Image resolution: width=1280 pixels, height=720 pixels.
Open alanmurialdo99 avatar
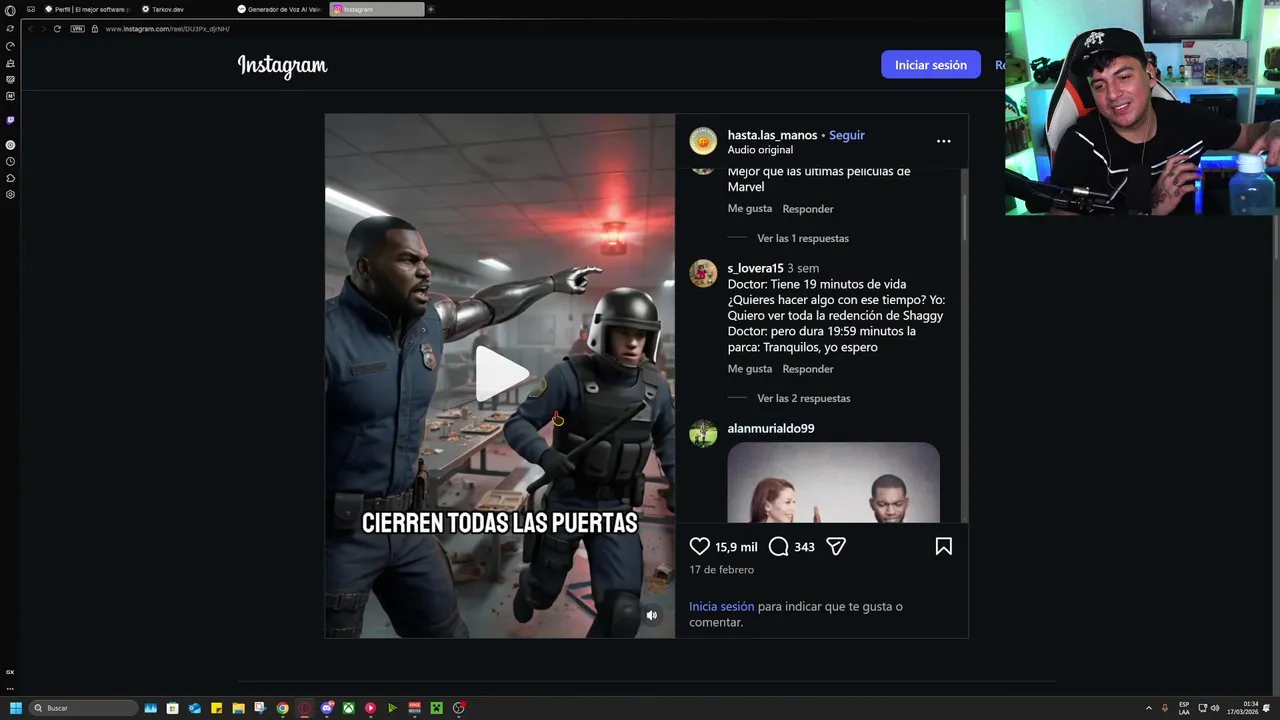[x=703, y=433]
